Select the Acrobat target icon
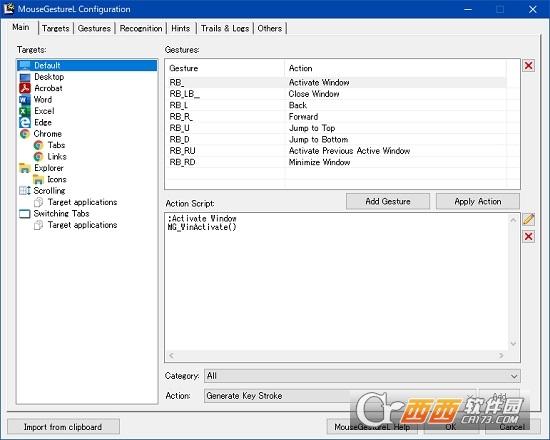The height and width of the screenshot is (440, 550). [x=25, y=88]
